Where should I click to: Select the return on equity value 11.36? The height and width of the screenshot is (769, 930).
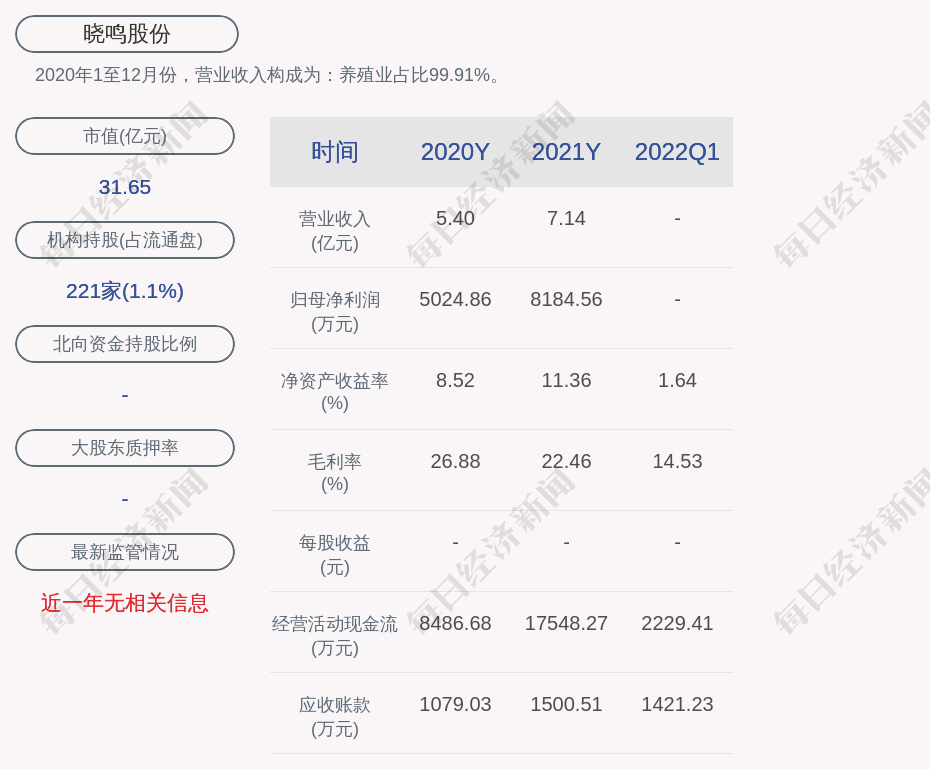coord(566,380)
